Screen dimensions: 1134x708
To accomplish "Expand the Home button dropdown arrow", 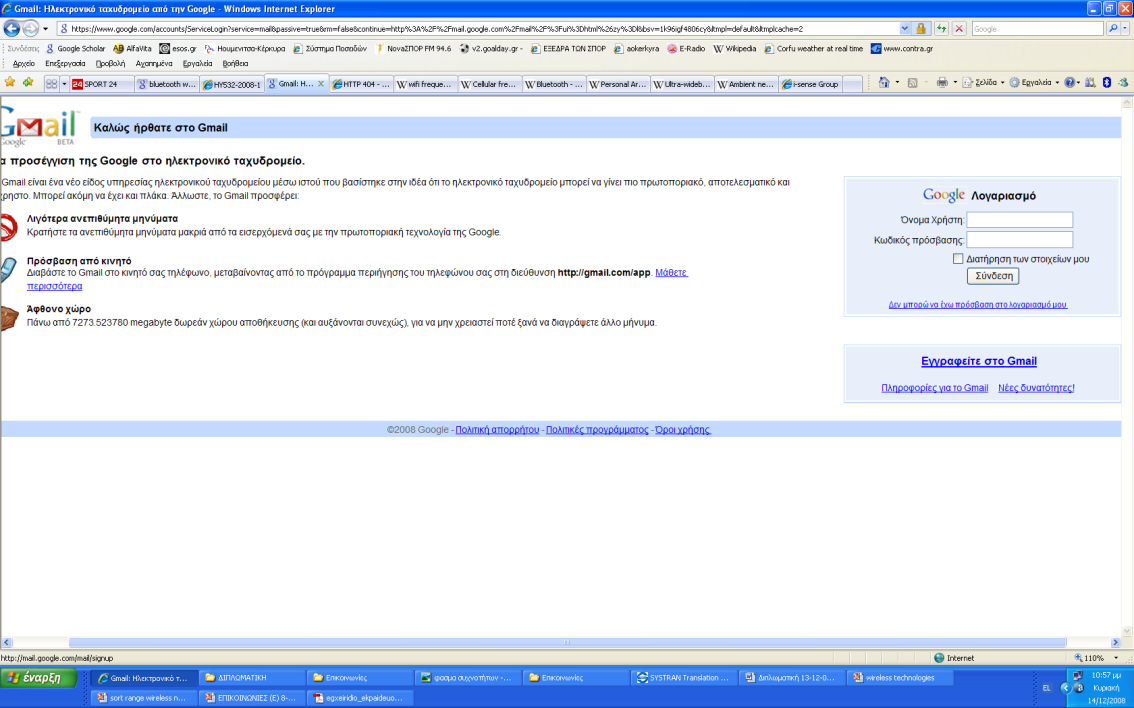I will pos(897,82).
